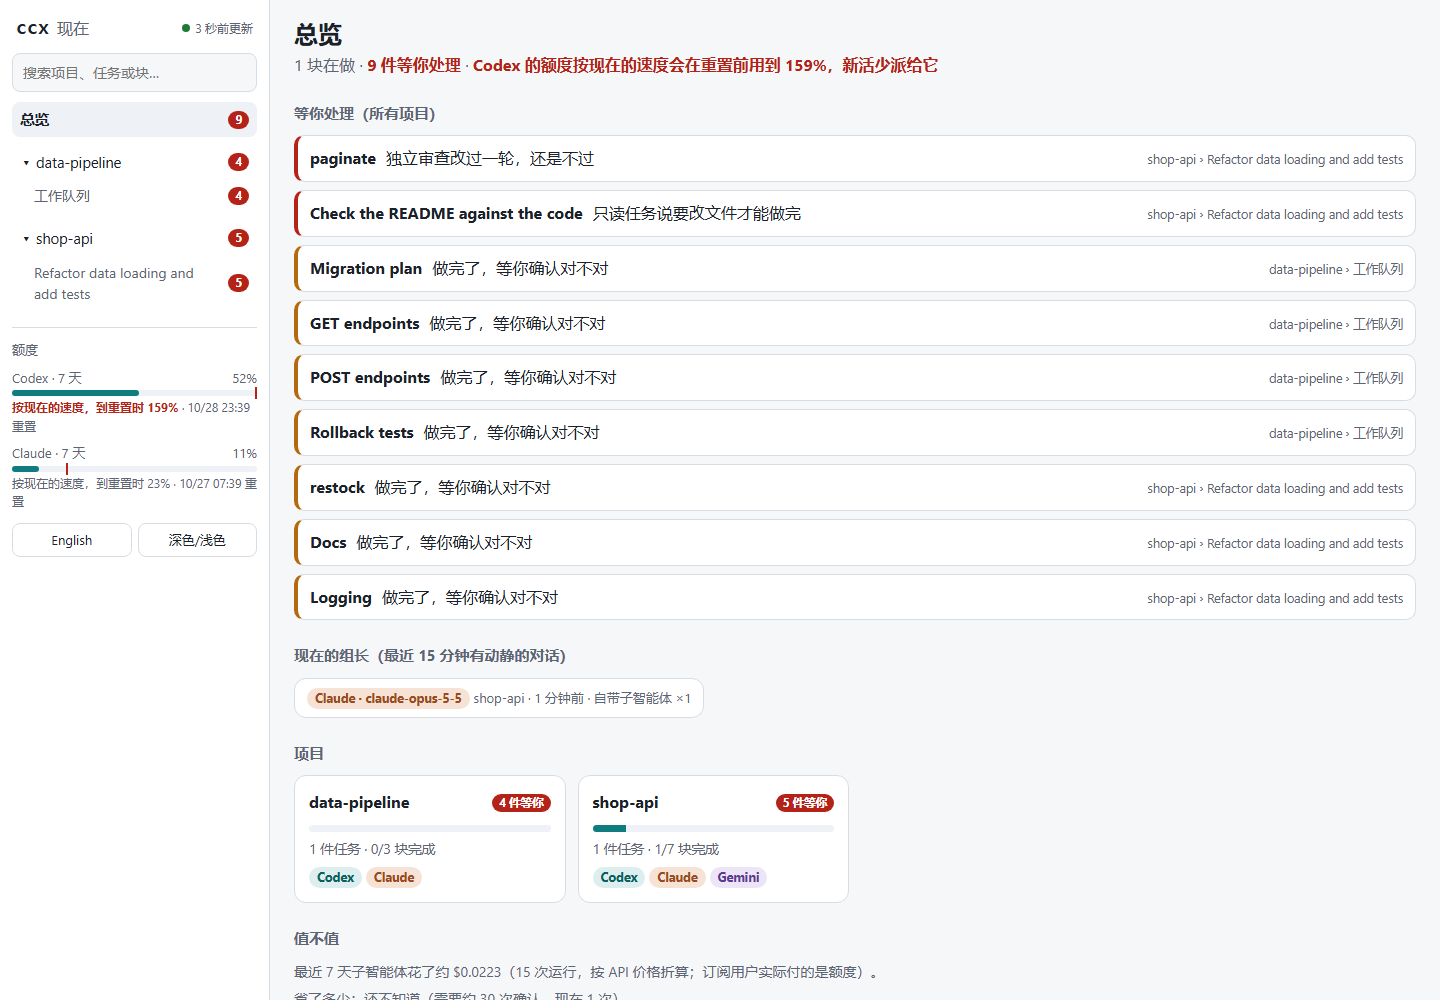Open 工作队列 under data-pipeline

coord(134,196)
